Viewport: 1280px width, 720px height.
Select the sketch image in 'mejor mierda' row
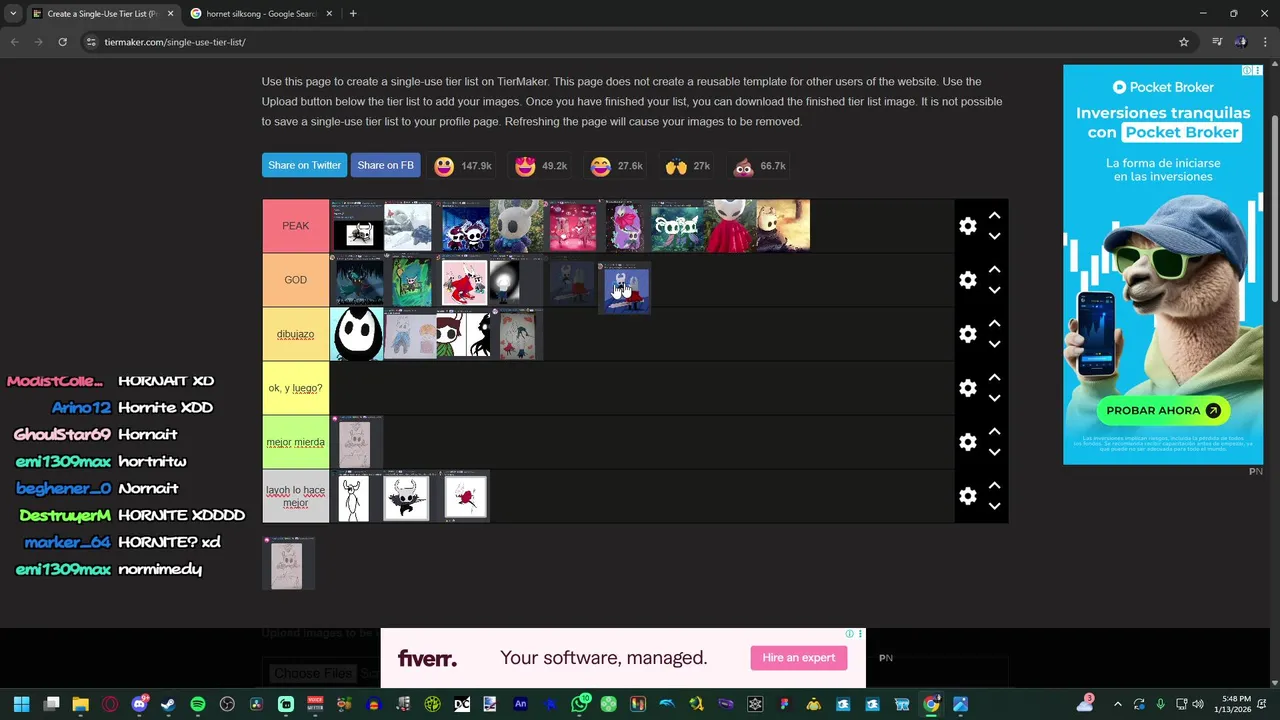356,442
